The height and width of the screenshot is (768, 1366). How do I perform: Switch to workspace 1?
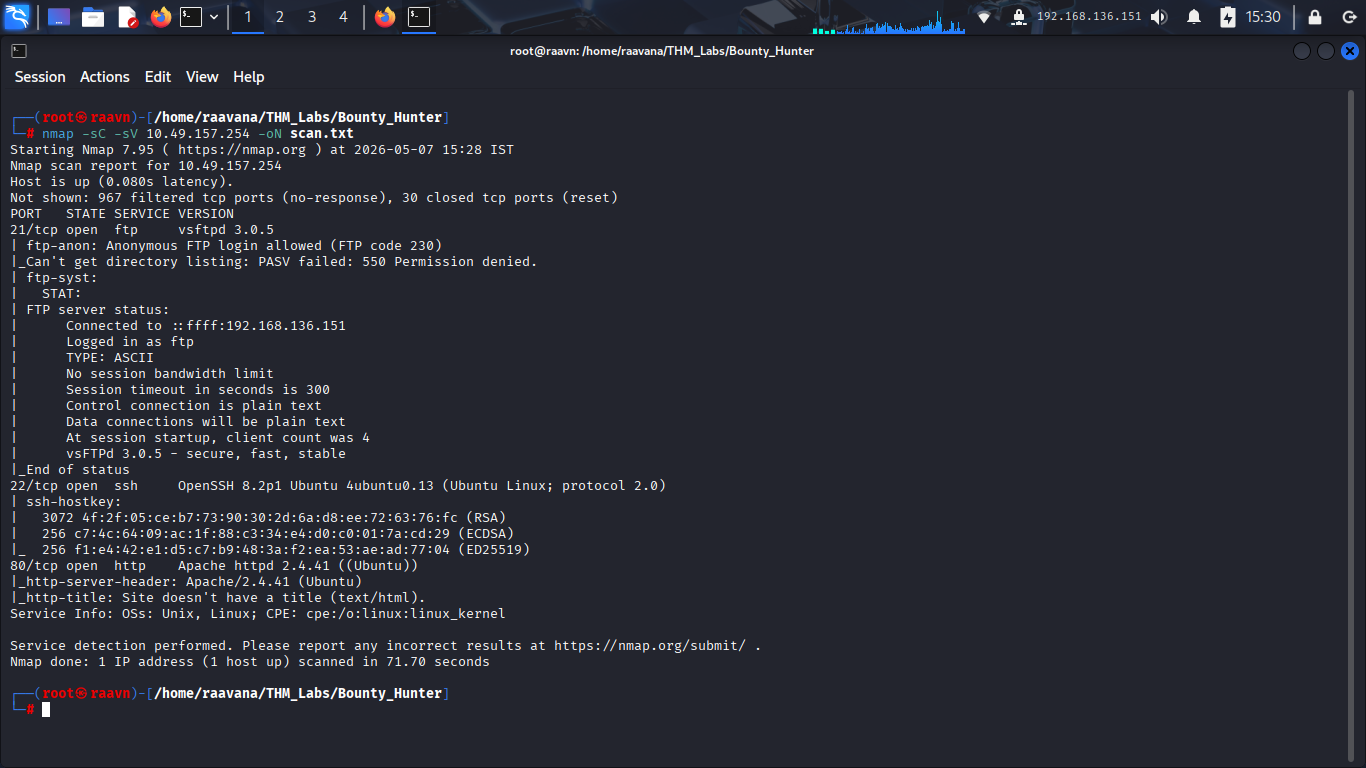248,17
